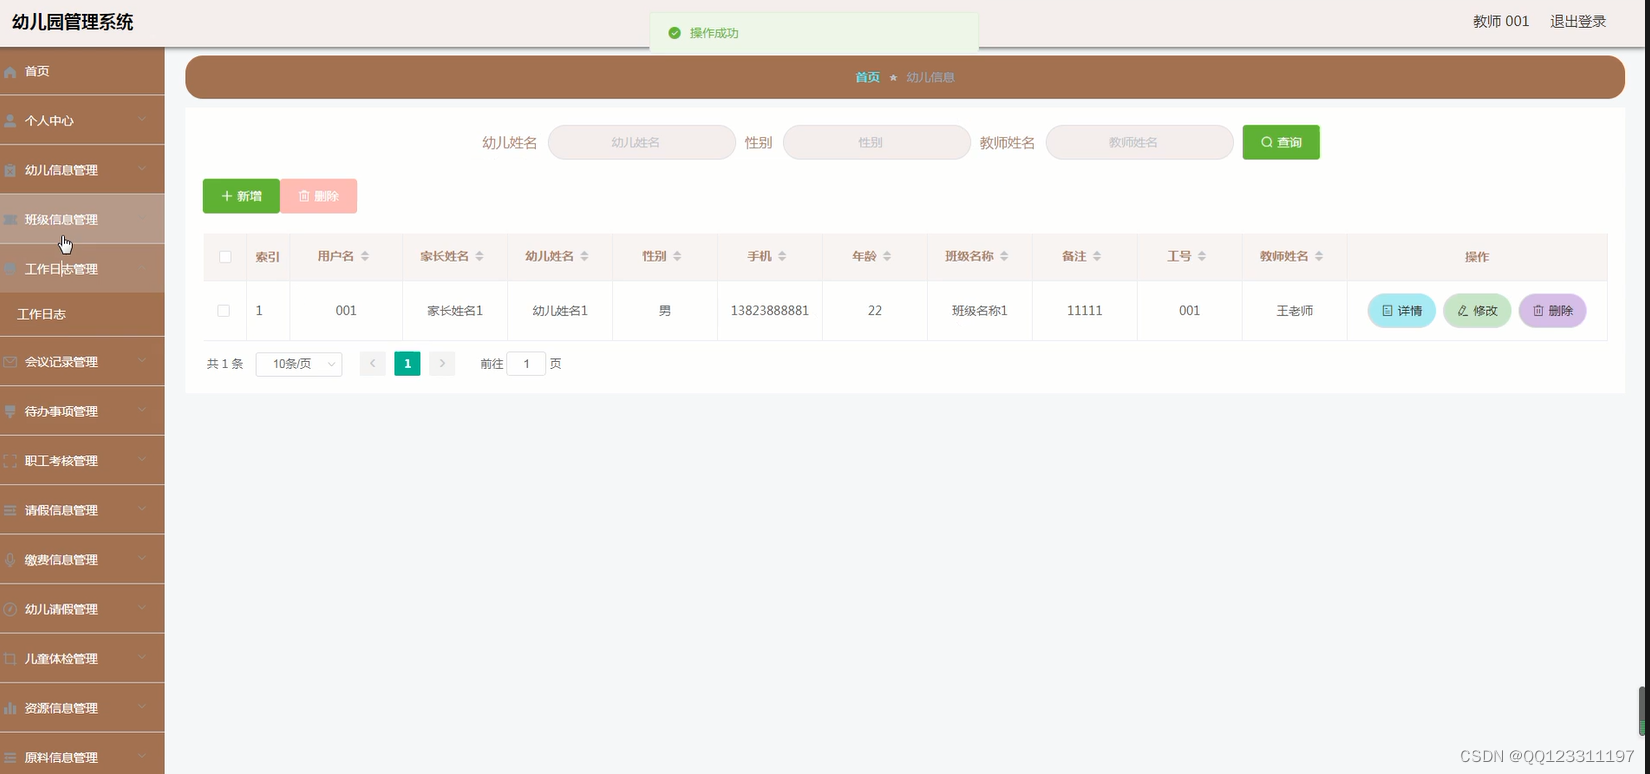Click the icon beside 工作日志管理
This screenshot has width=1650, height=774.
[10, 270]
